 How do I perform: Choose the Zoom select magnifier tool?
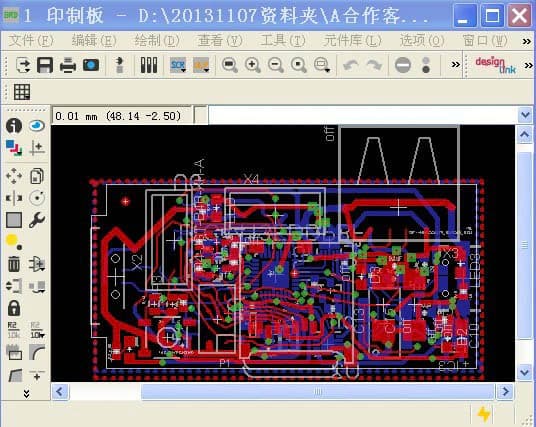point(322,65)
